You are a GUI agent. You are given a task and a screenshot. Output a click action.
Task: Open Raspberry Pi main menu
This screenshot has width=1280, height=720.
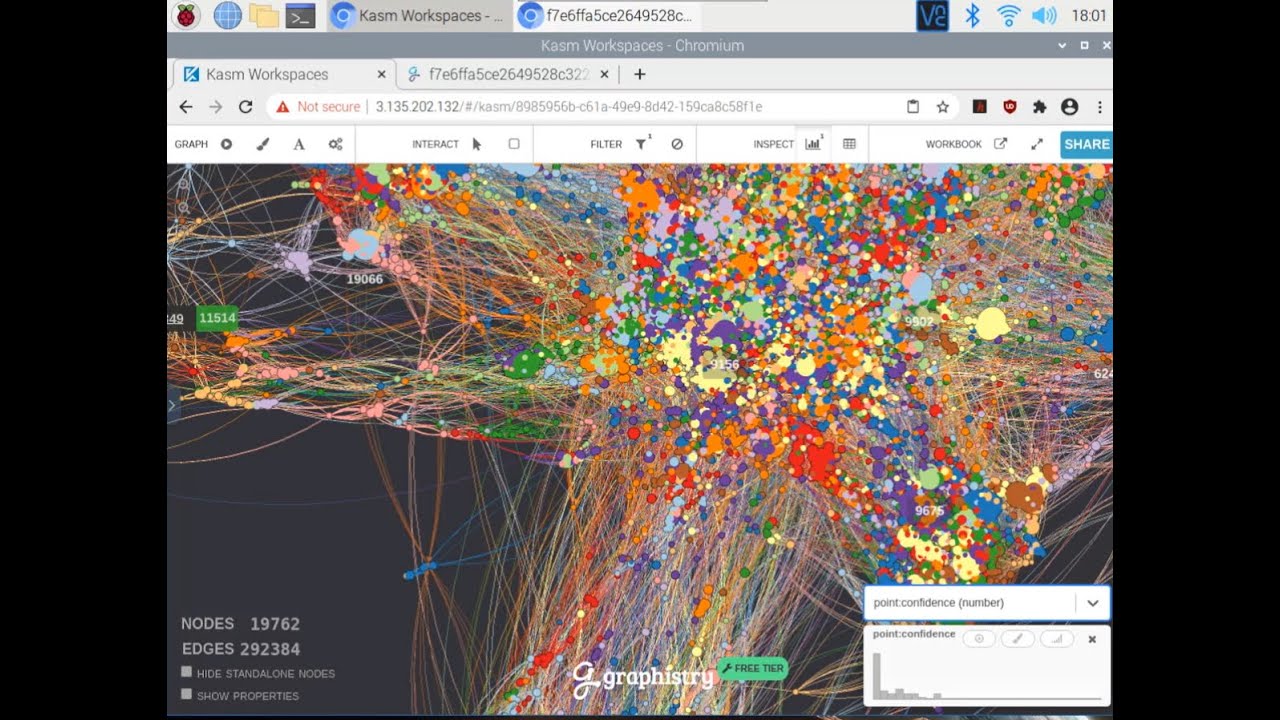pyautogui.click(x=186, y=15)
